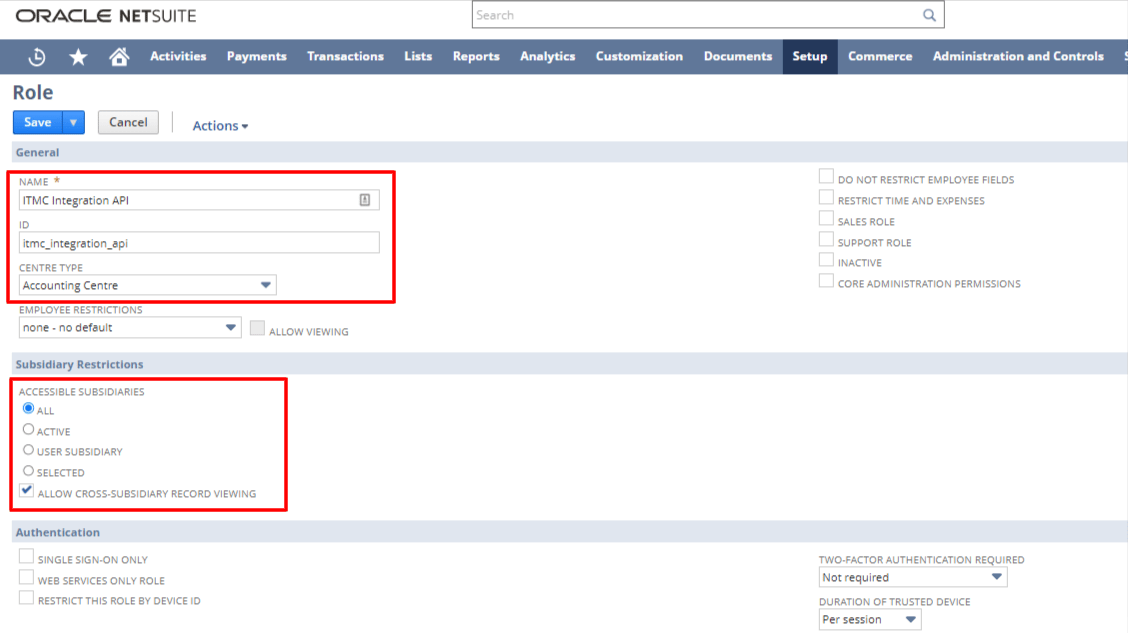The height and width of the screenshot is (633, 1128).
Task: Cancel editing the role
Action: pos(128,122)
